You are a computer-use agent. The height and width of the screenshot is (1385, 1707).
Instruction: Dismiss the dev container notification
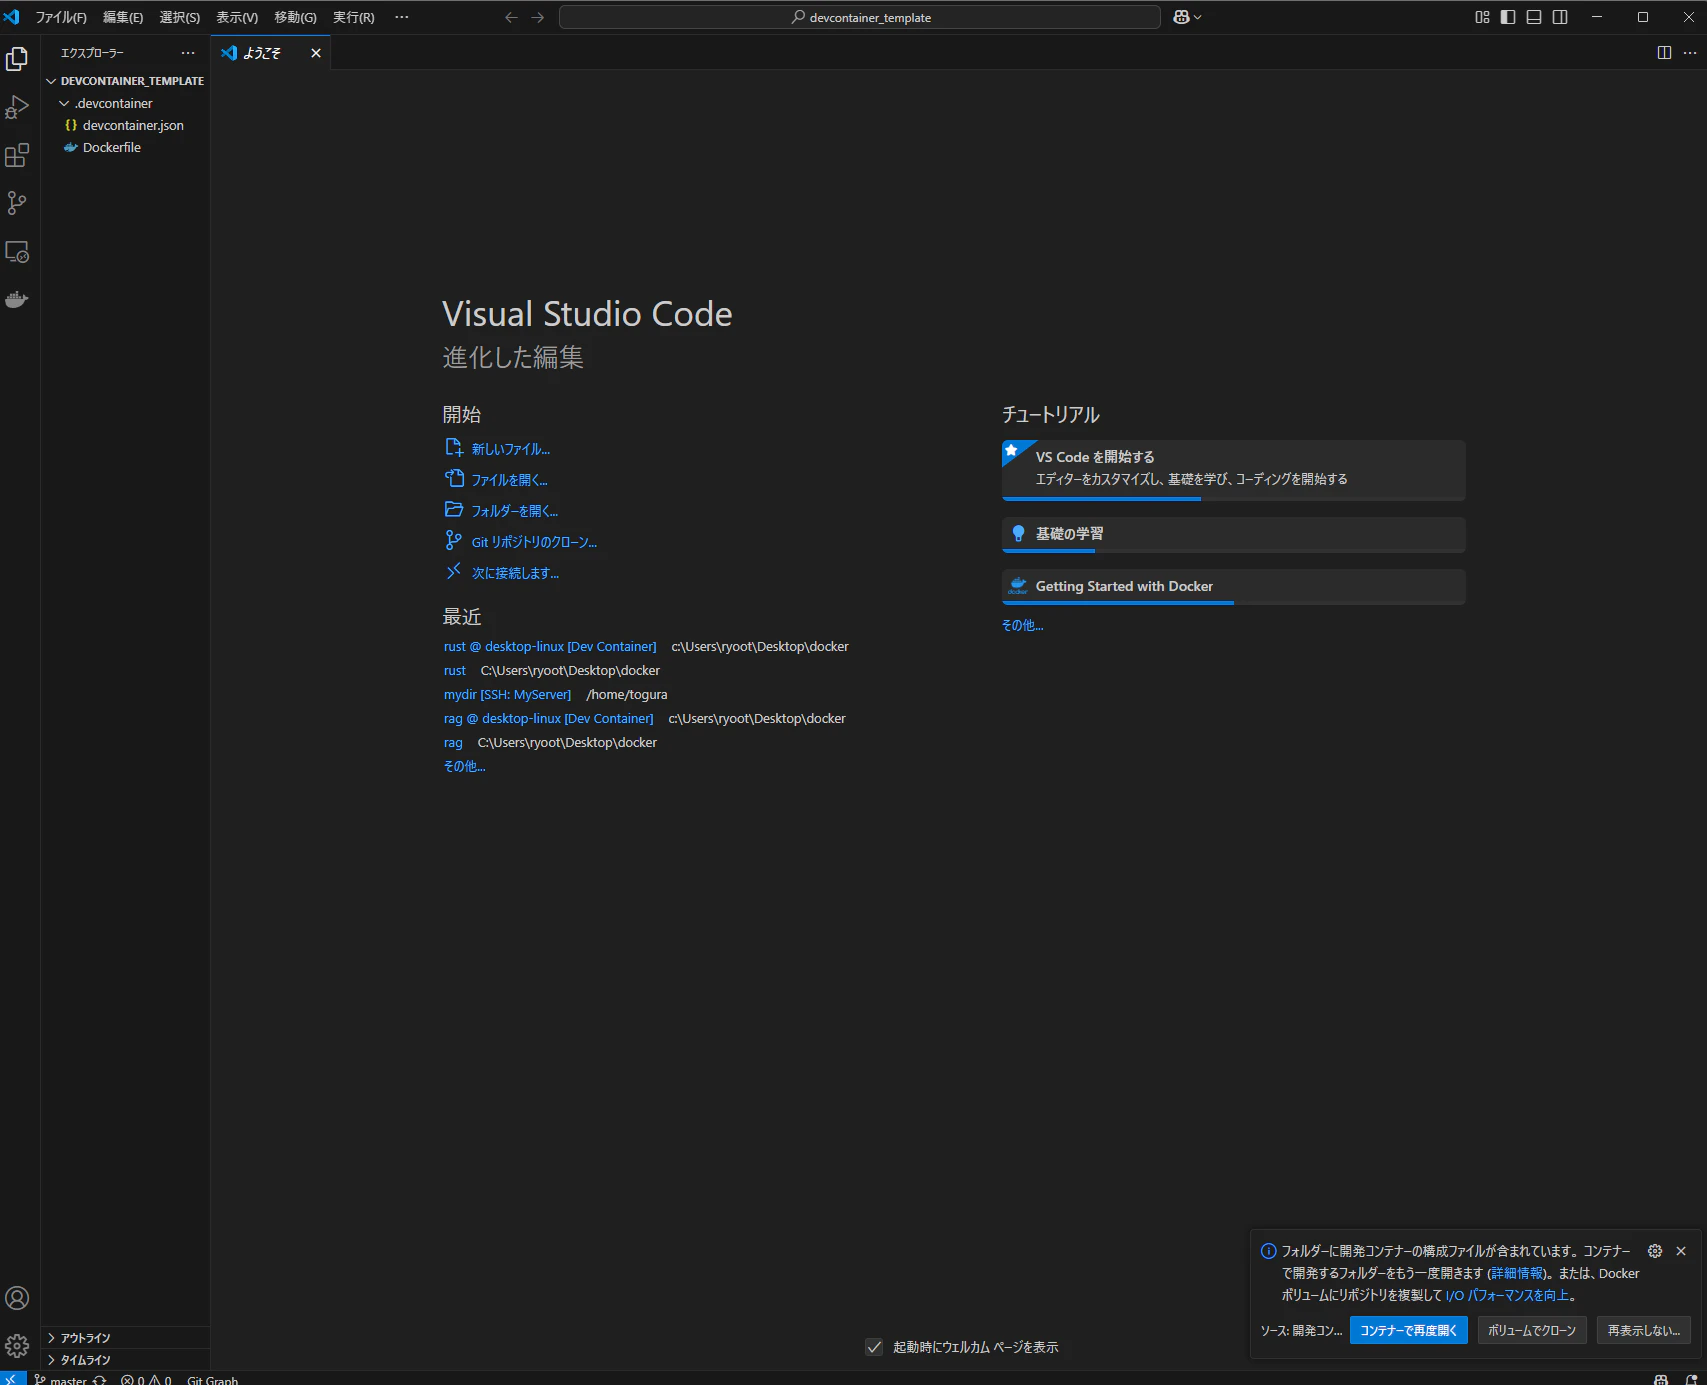point(1681,1251)
